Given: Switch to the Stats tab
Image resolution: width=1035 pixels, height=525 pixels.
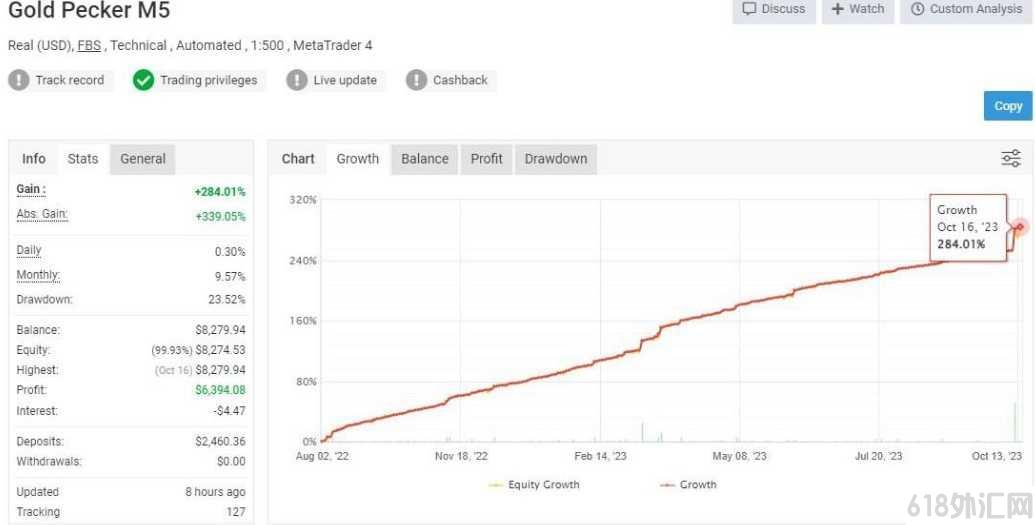Looking at the screenshot, I should click(83, 159).
